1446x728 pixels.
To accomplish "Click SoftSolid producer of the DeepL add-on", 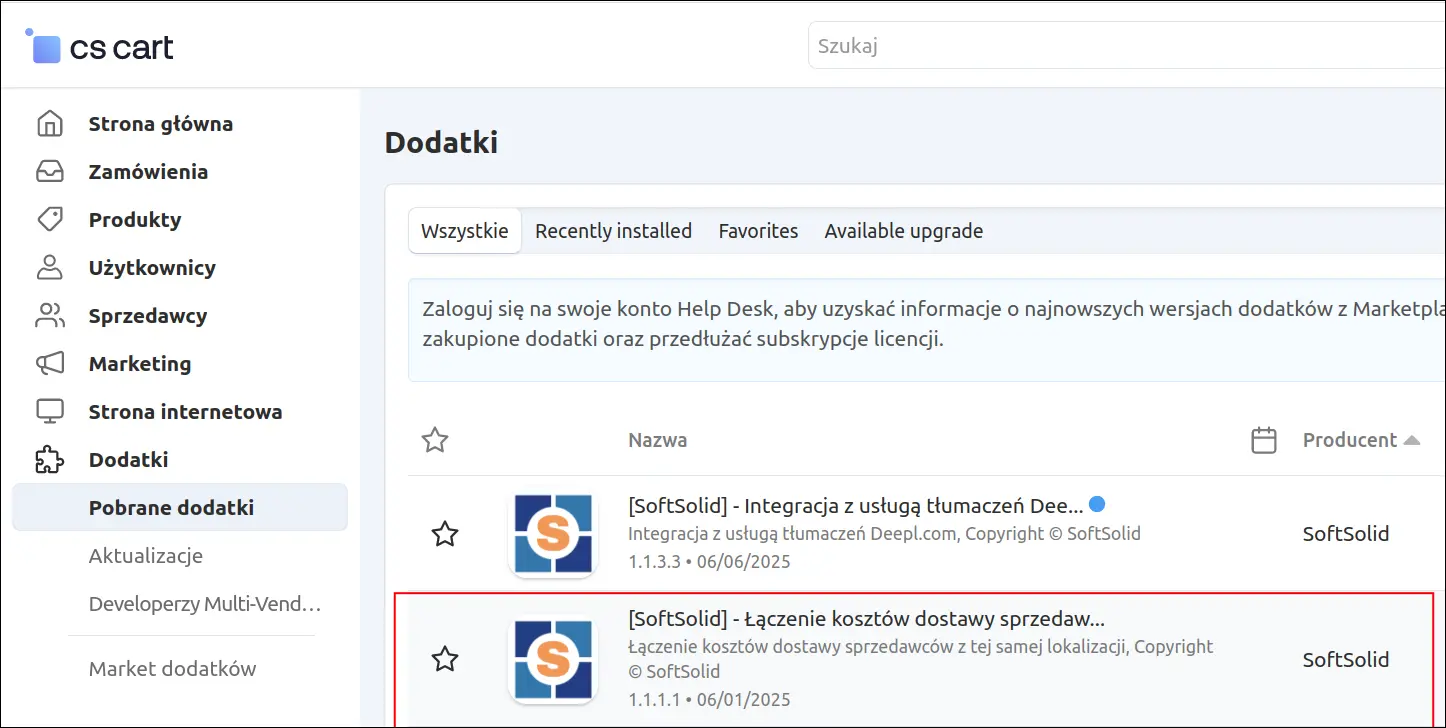I will (x=1346, y=534).
